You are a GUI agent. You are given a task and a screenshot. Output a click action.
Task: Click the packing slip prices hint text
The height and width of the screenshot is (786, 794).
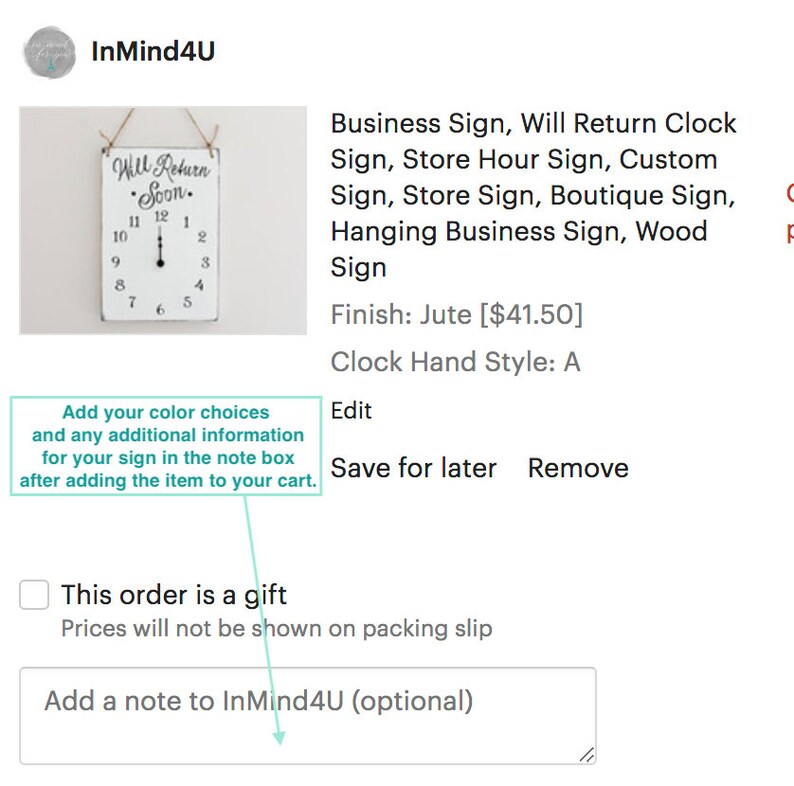click(276, 628)
